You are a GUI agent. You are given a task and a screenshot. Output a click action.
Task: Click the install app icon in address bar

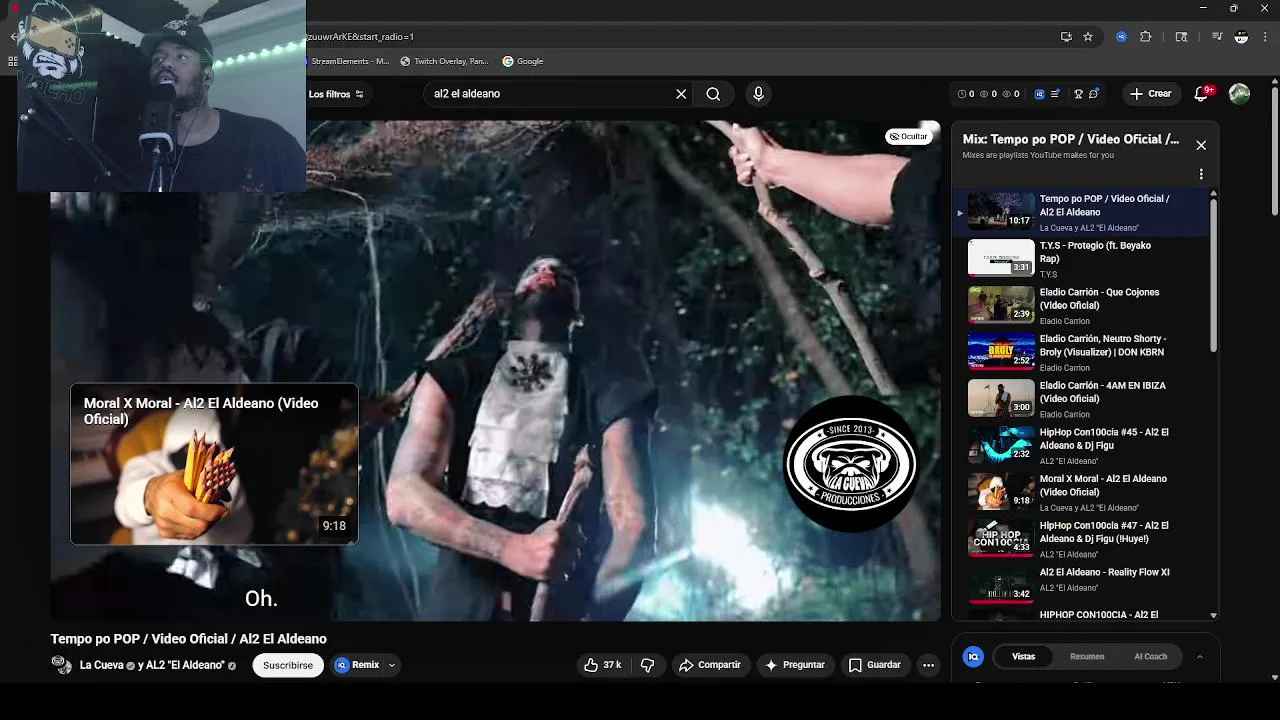click(1066, 37)
